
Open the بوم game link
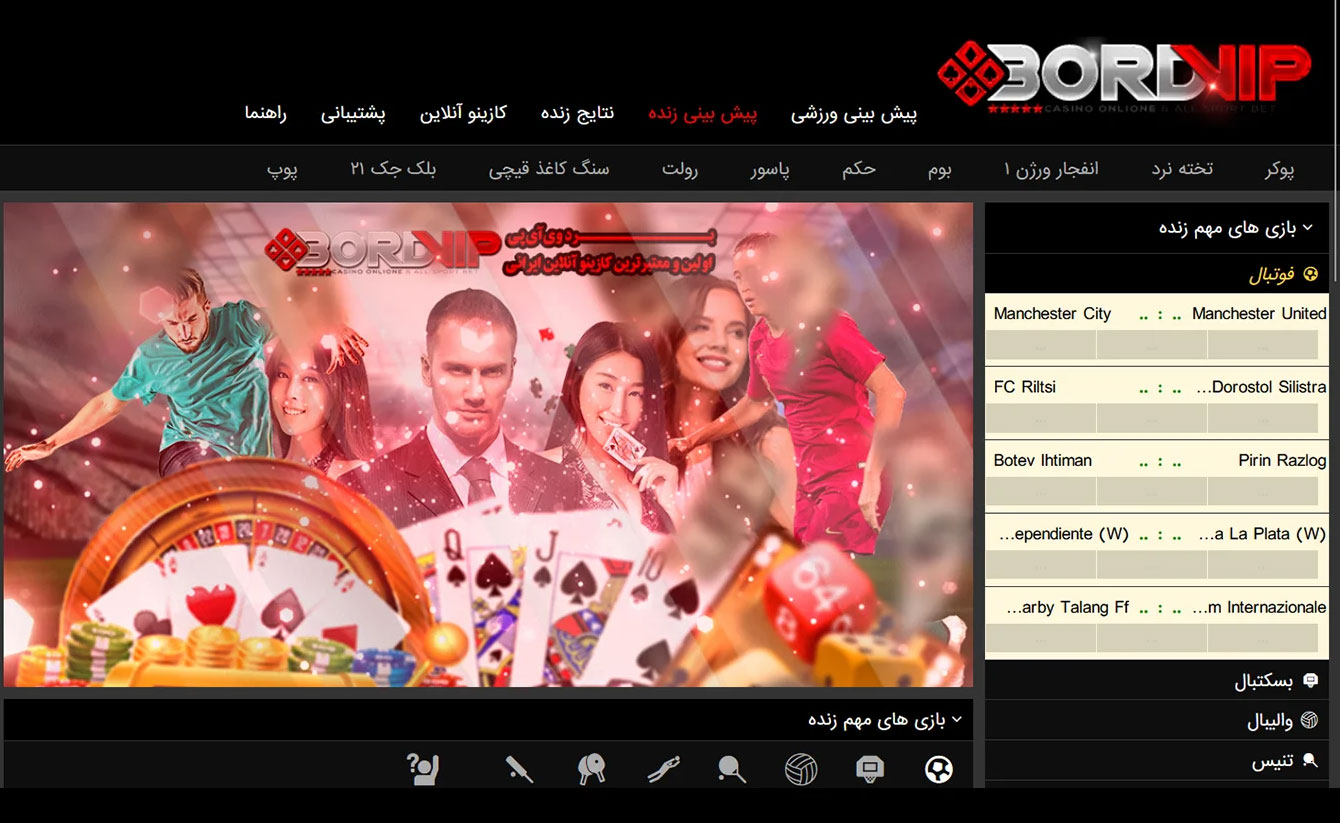[x=939, y=169]
